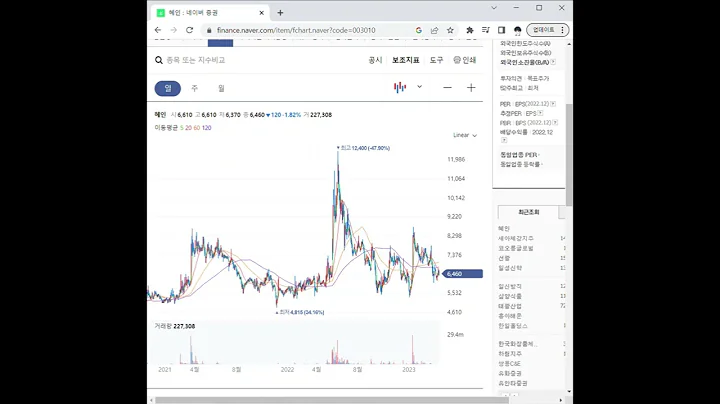The width and height of the screenshot is (720, 404).
Task: Click the address bar URL finance.naver.com
Action: coord(296,30)
